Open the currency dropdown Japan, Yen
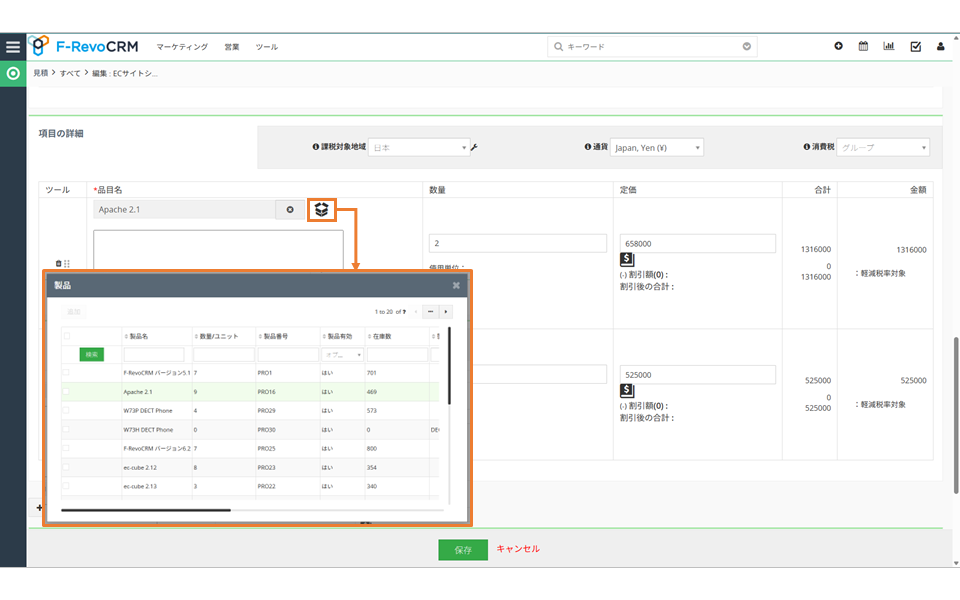The height and width of the screenshot is (600, 960). pyautogui.click(x=657, y=148)
